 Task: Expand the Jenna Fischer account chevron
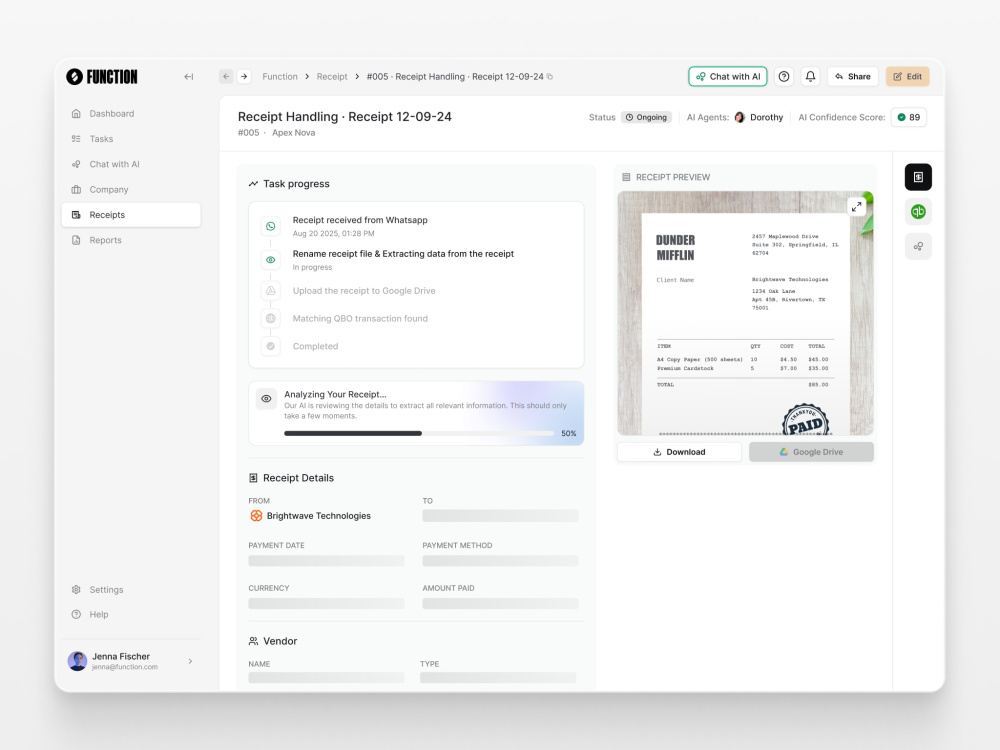coord(190,661)
